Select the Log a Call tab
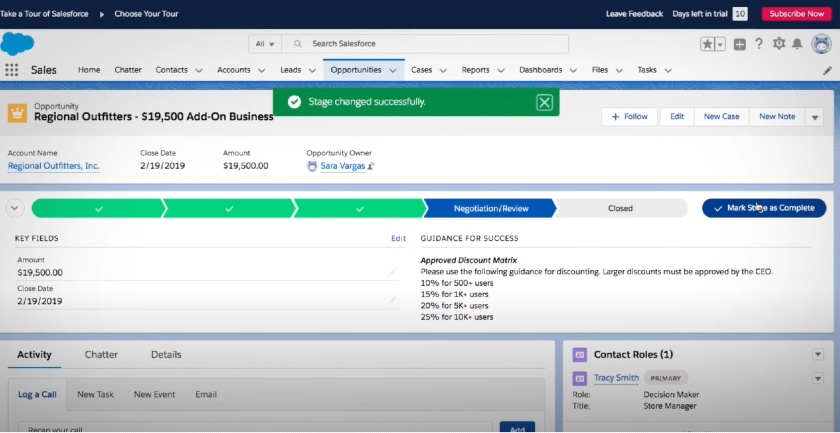 (38, 394)
